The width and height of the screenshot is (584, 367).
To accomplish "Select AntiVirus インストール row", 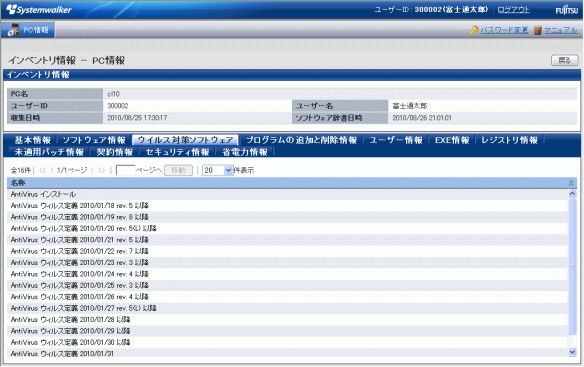I will [288, 194].
